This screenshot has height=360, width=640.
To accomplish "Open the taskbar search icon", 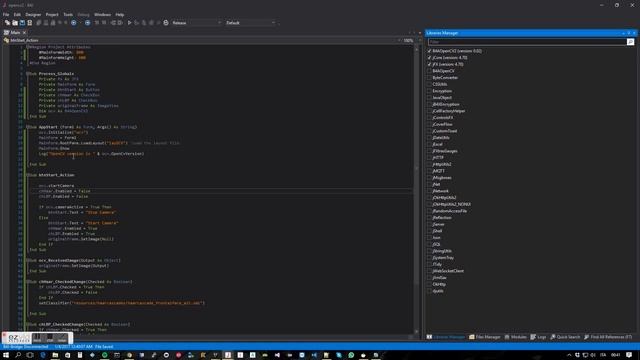I will point(18,355).
